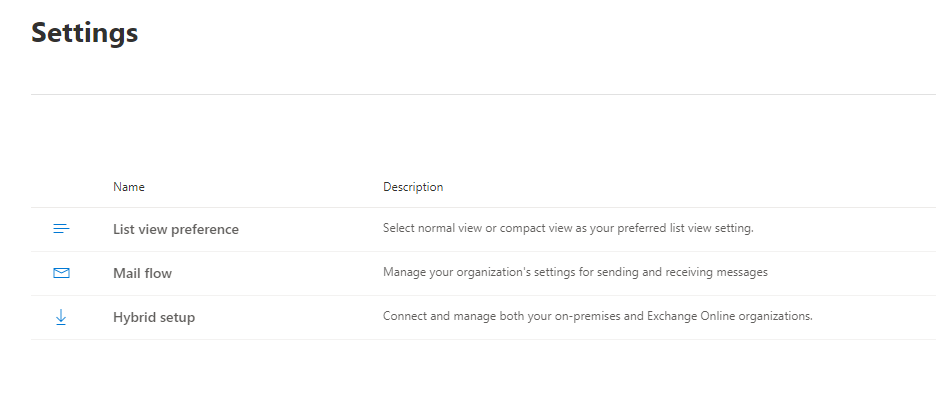Sort by the Name column header
The width and height of the screenshot is (936, 394).
tap(129, 187)
